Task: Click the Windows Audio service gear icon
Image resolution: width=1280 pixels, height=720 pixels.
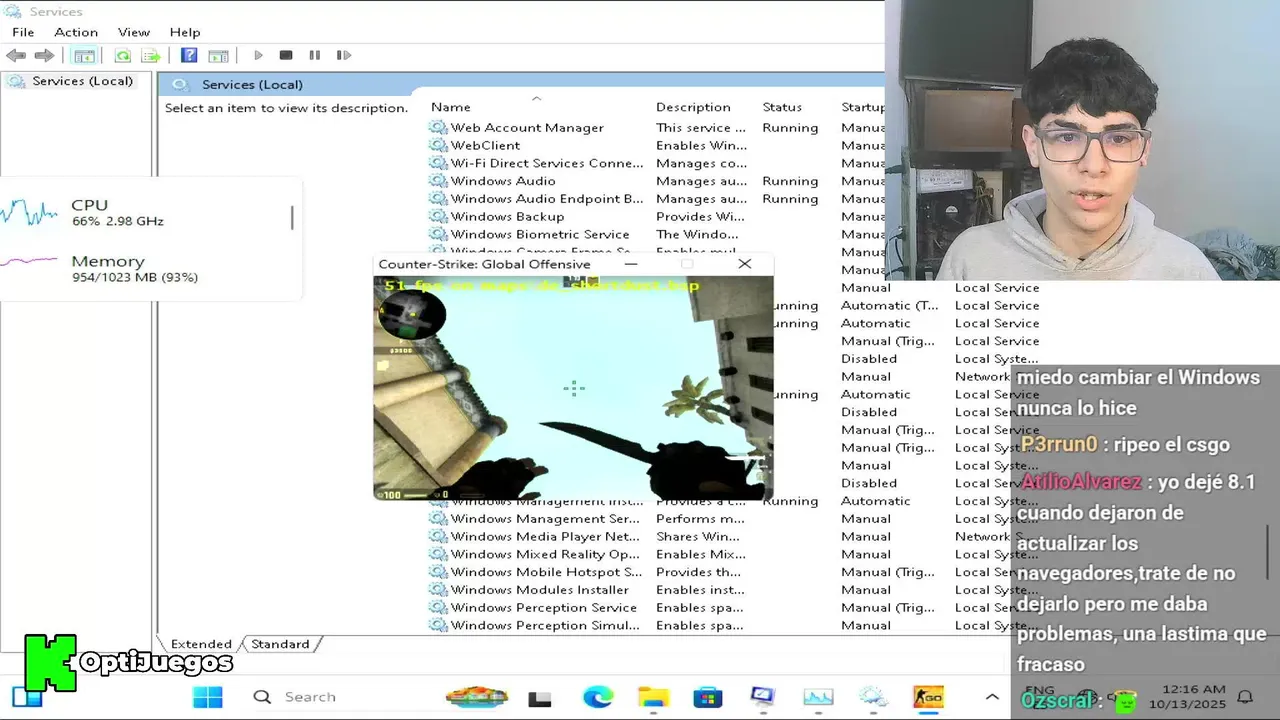Action: coord(437,182)
